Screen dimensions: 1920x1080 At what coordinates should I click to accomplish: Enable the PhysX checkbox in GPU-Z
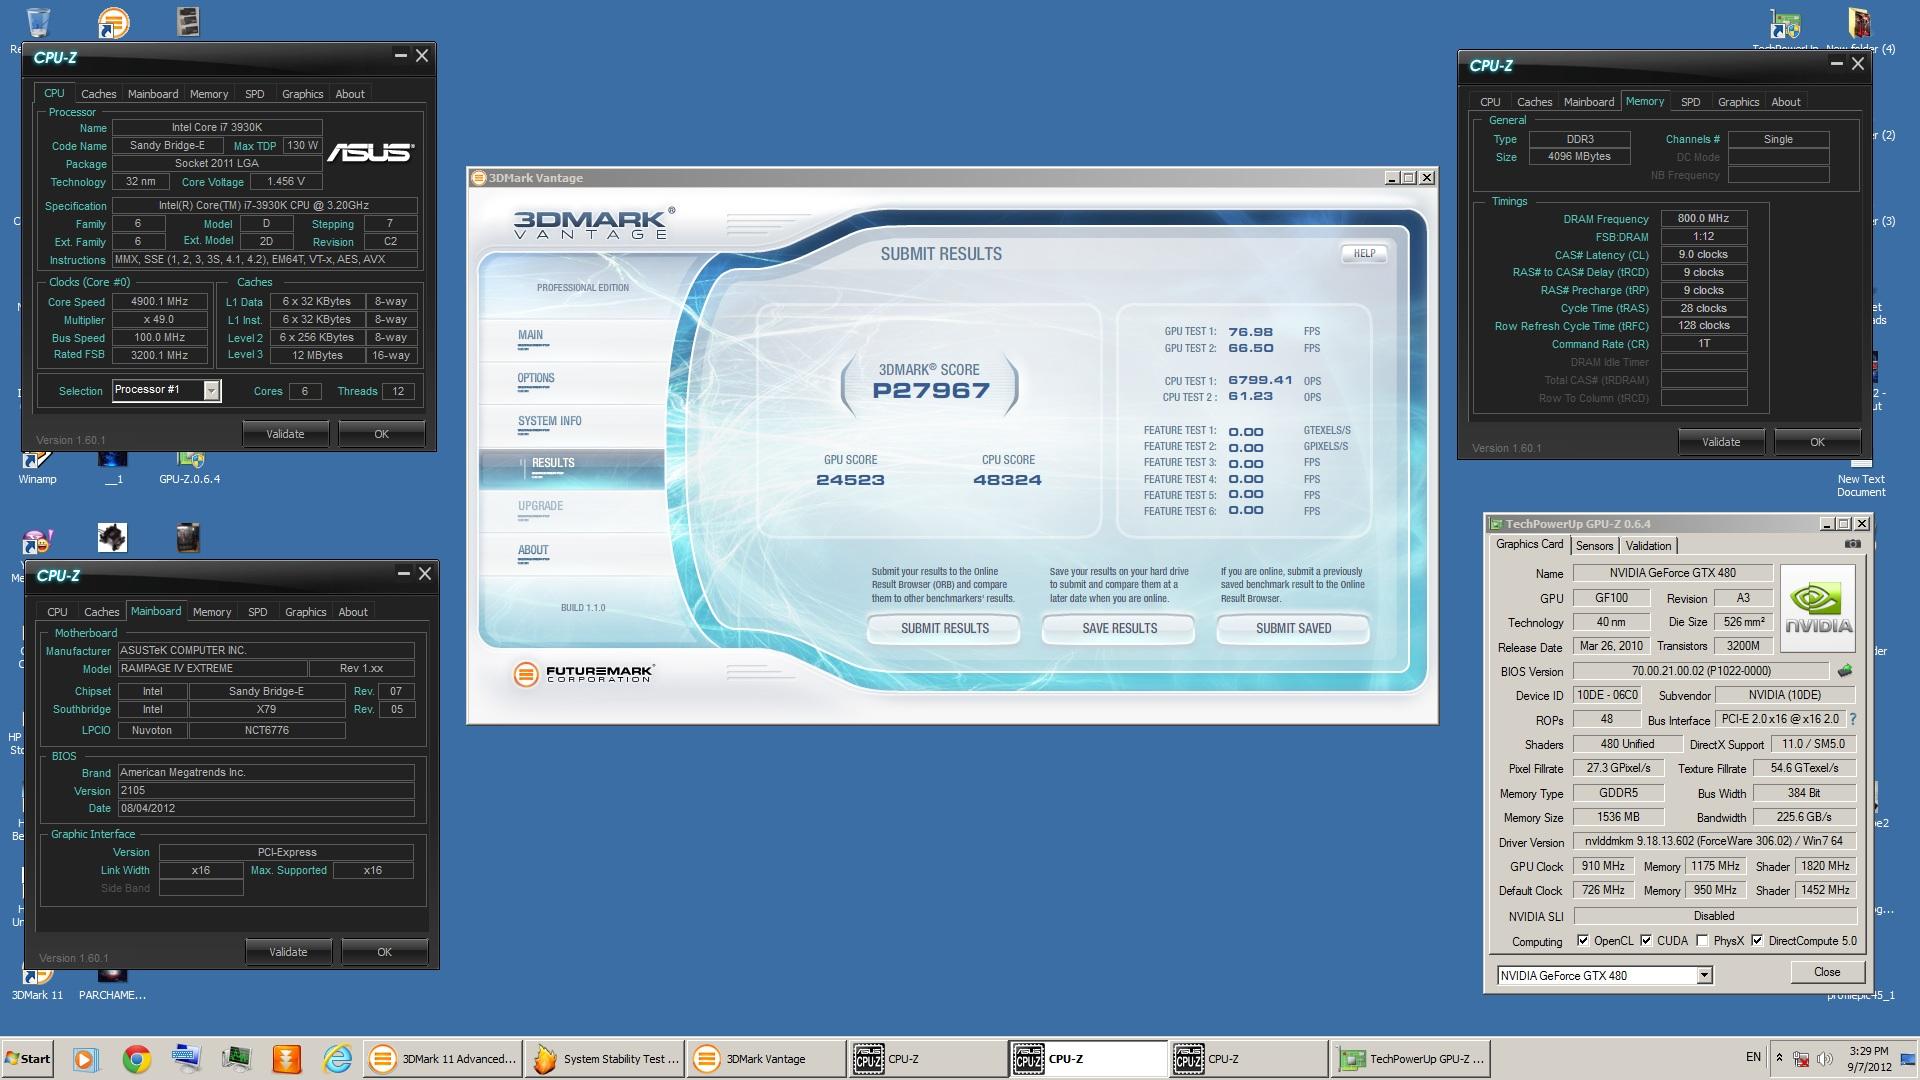[1702, 941]
